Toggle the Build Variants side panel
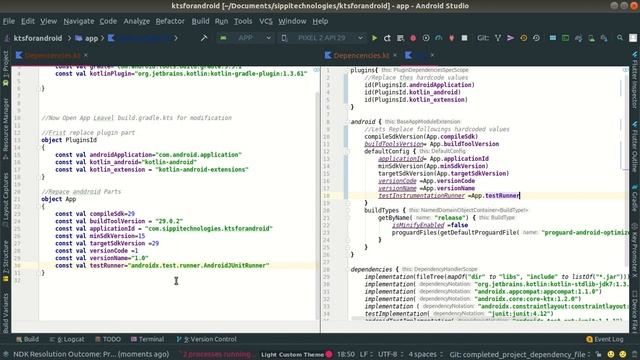The image size is (640, 360). (x=5, y=313)
